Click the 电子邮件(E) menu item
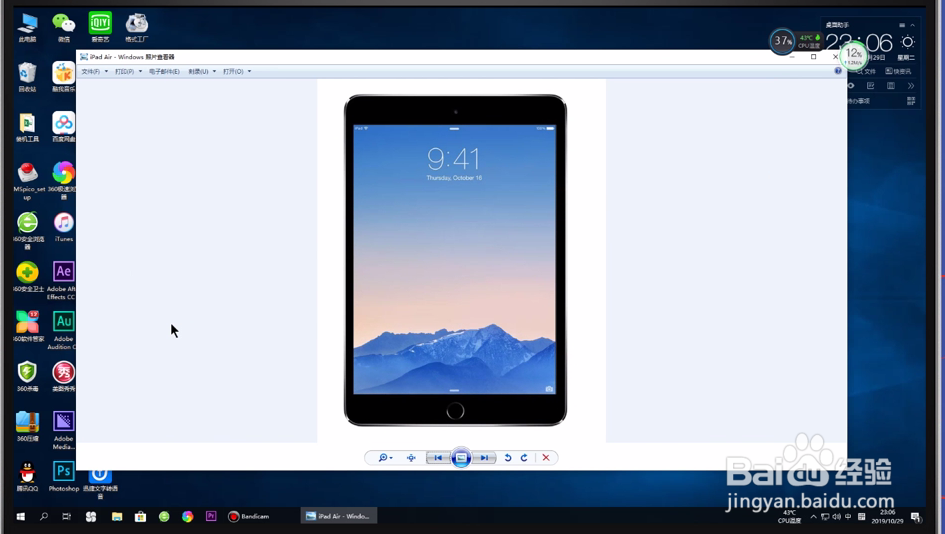 coord(164,72)
